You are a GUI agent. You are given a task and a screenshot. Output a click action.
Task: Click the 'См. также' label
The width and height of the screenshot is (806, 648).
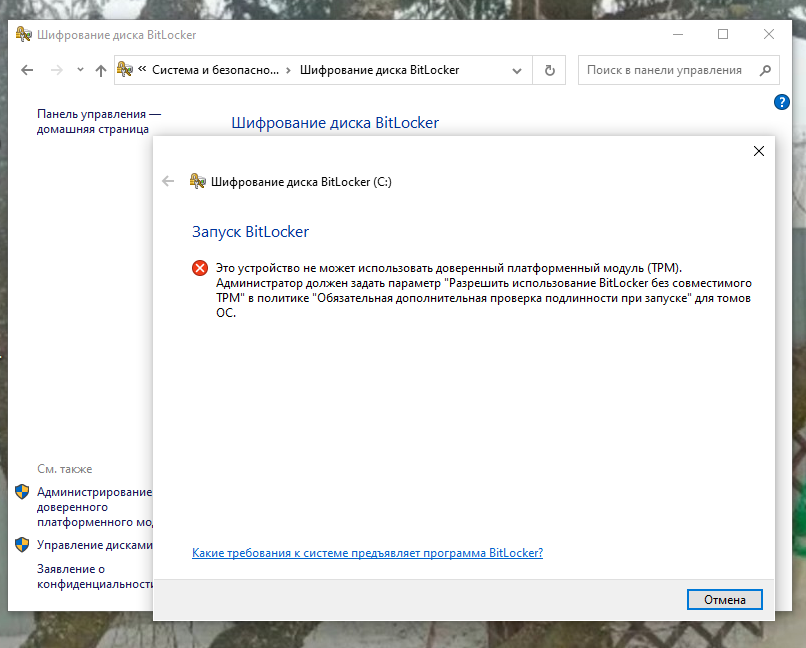coord(65,469)
